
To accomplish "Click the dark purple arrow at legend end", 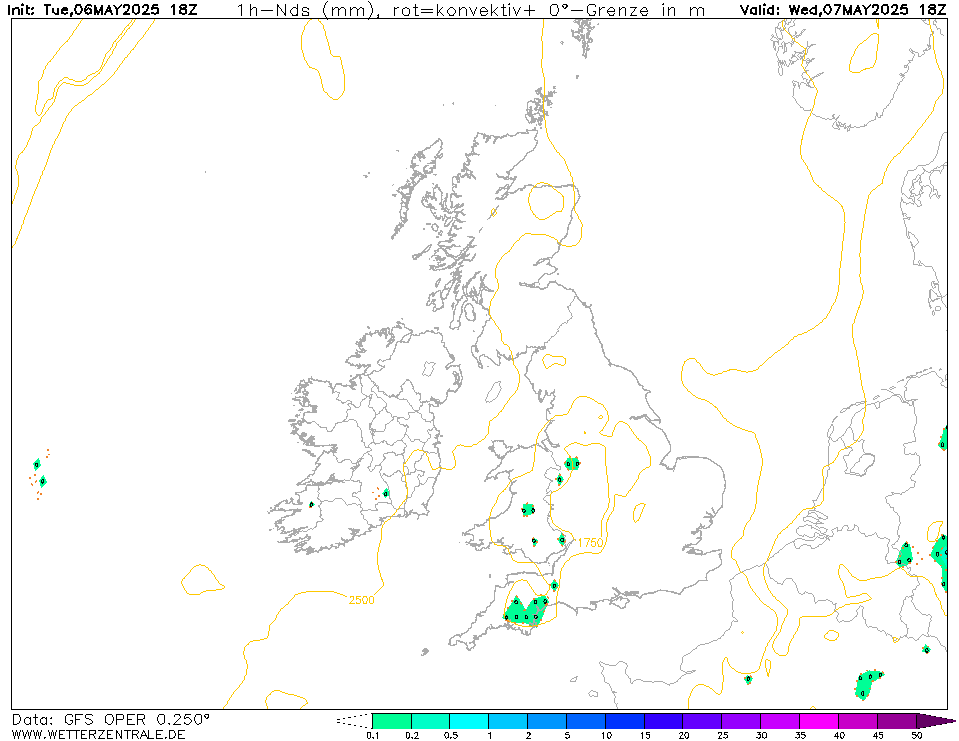I will 935,721.
